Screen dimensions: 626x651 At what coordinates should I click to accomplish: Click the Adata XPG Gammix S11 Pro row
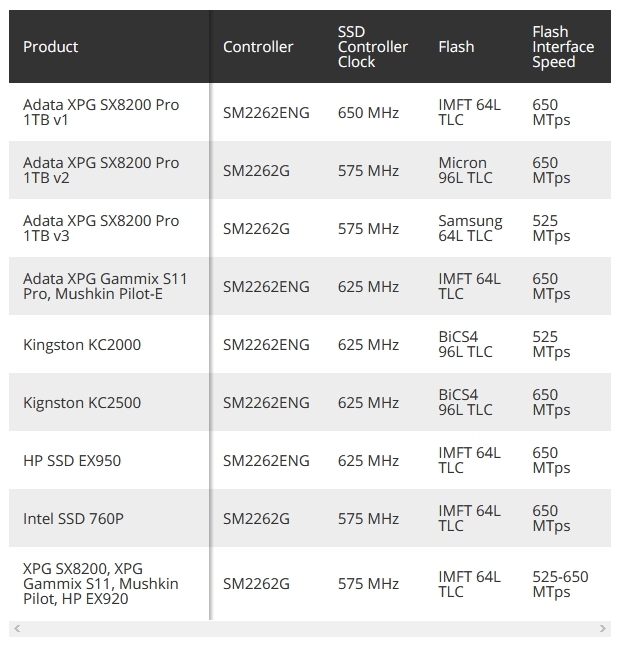310,286
